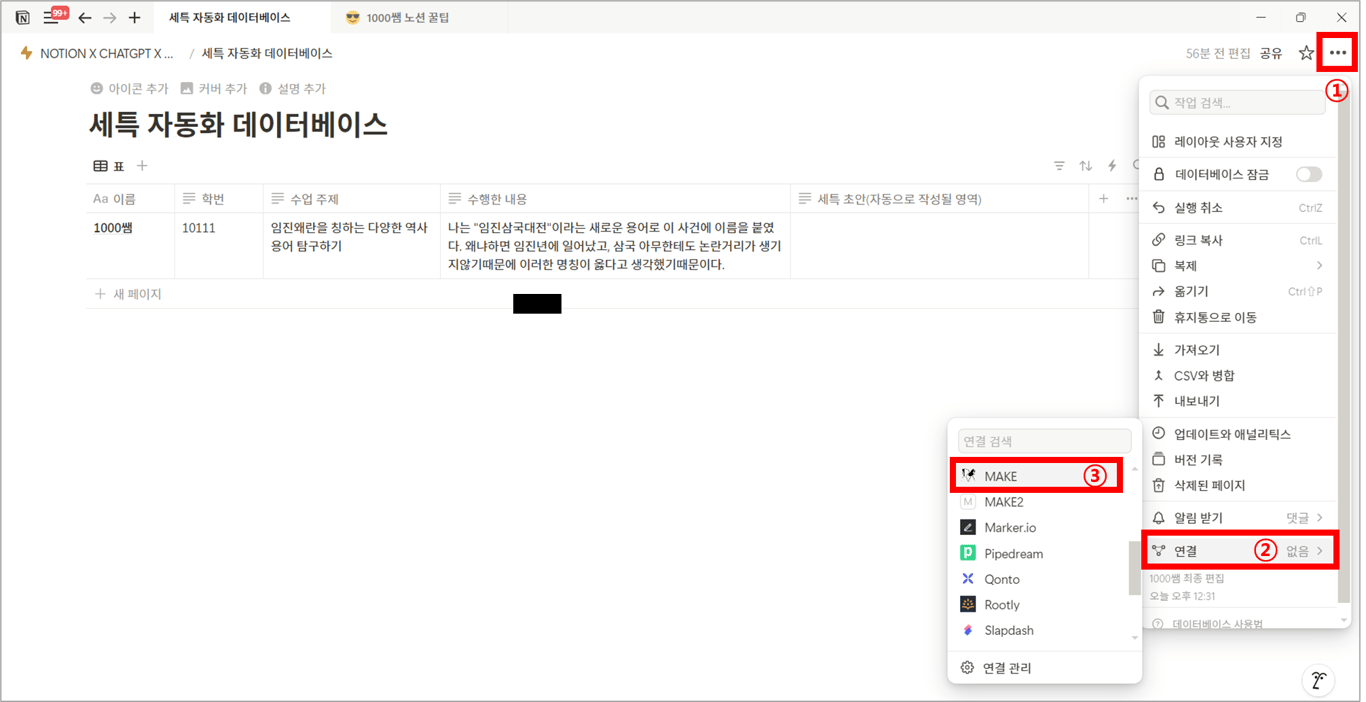Add a new view next to 표
The width and height of the screenshot is (1366, 702).
pos(142,166)
